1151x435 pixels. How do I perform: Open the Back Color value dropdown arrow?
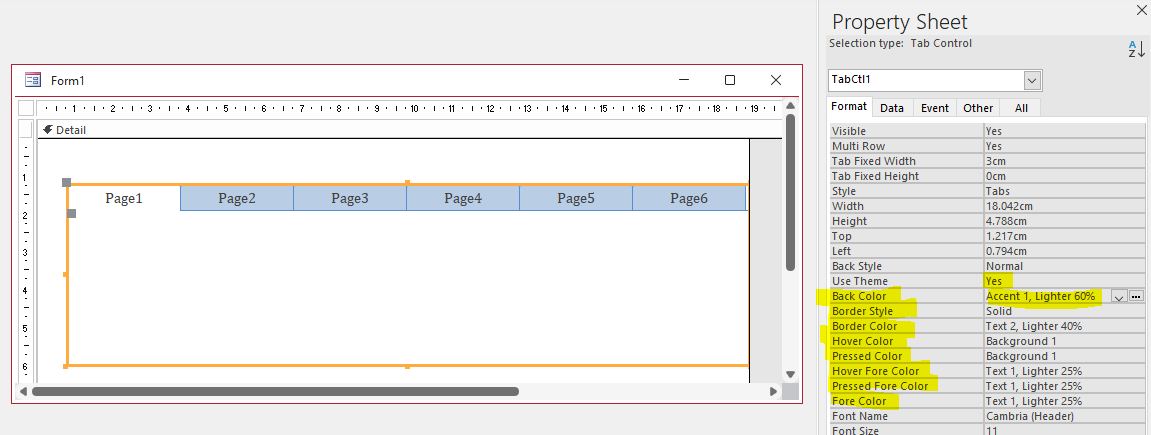1119,296
